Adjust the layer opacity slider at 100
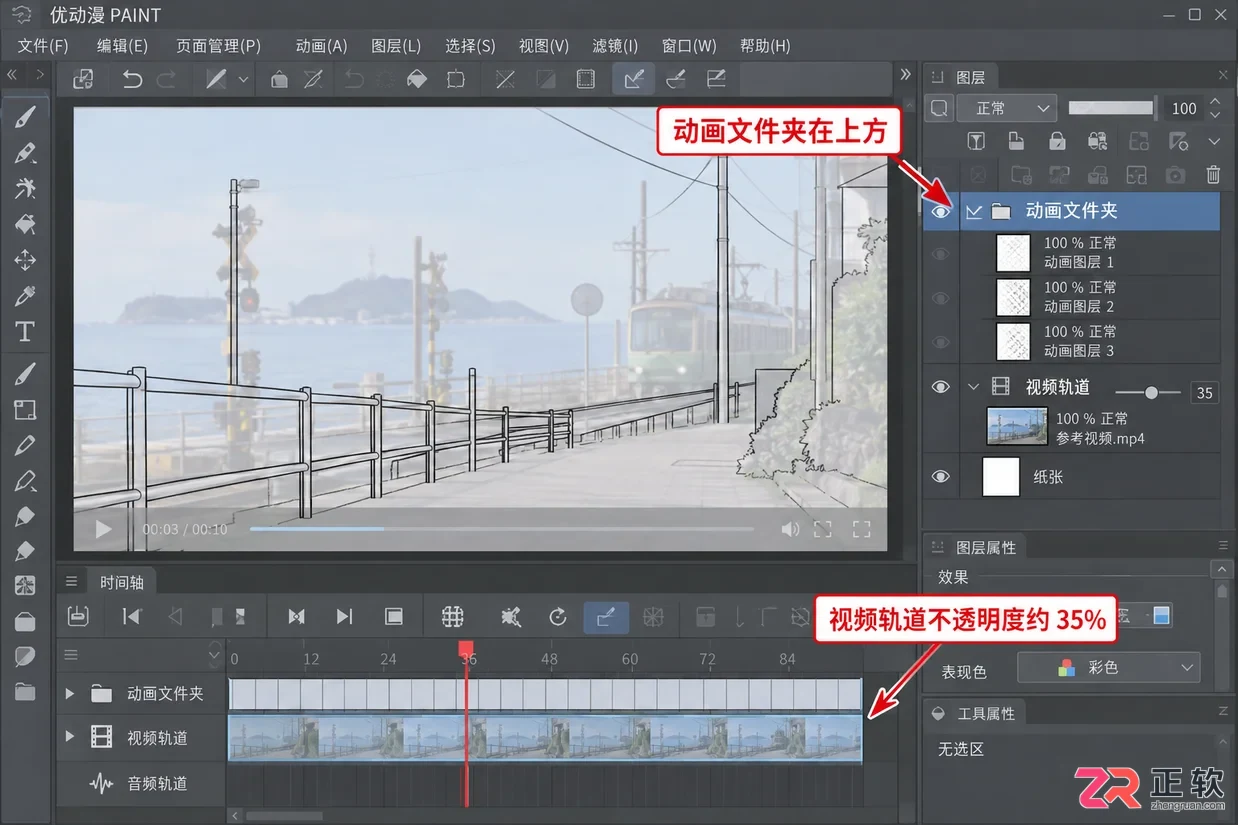The height and width of the screenshot is (825, 1238). tap(1113, 108)
